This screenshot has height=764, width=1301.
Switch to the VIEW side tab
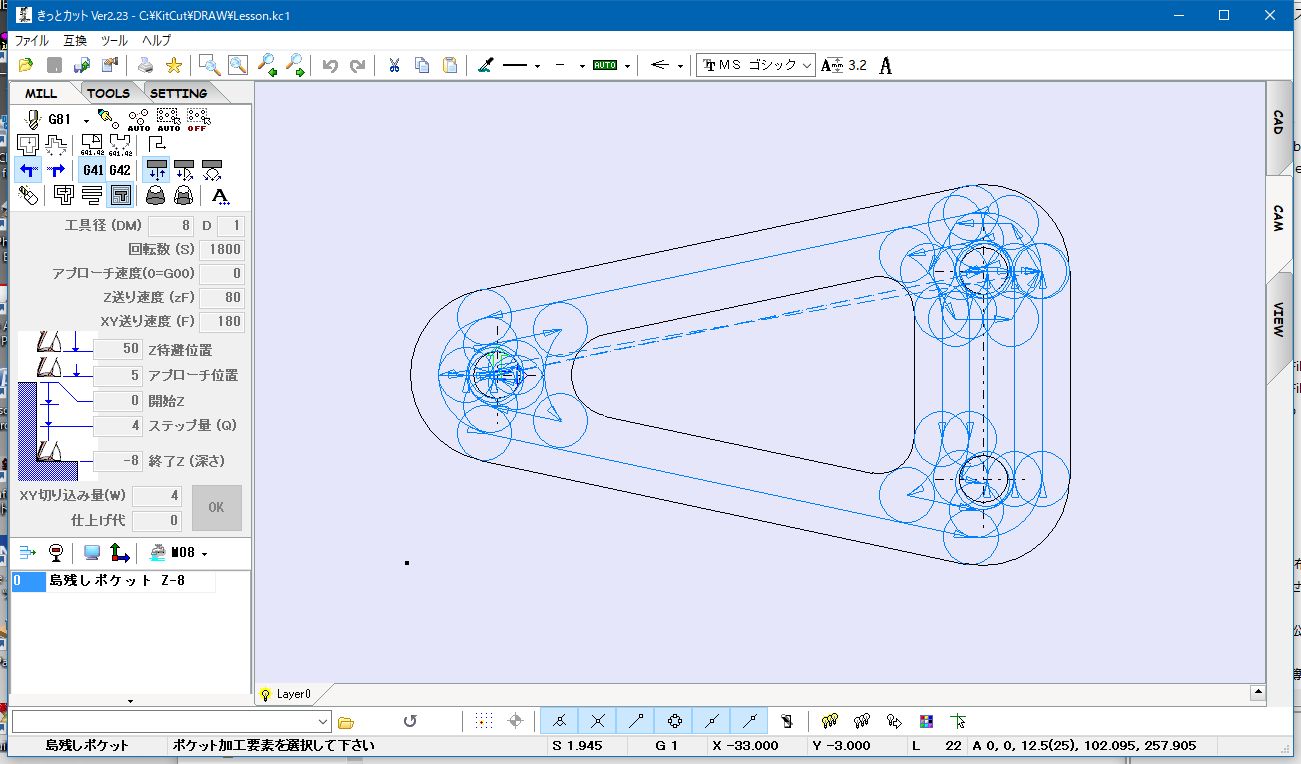[x=1278, y=319]
